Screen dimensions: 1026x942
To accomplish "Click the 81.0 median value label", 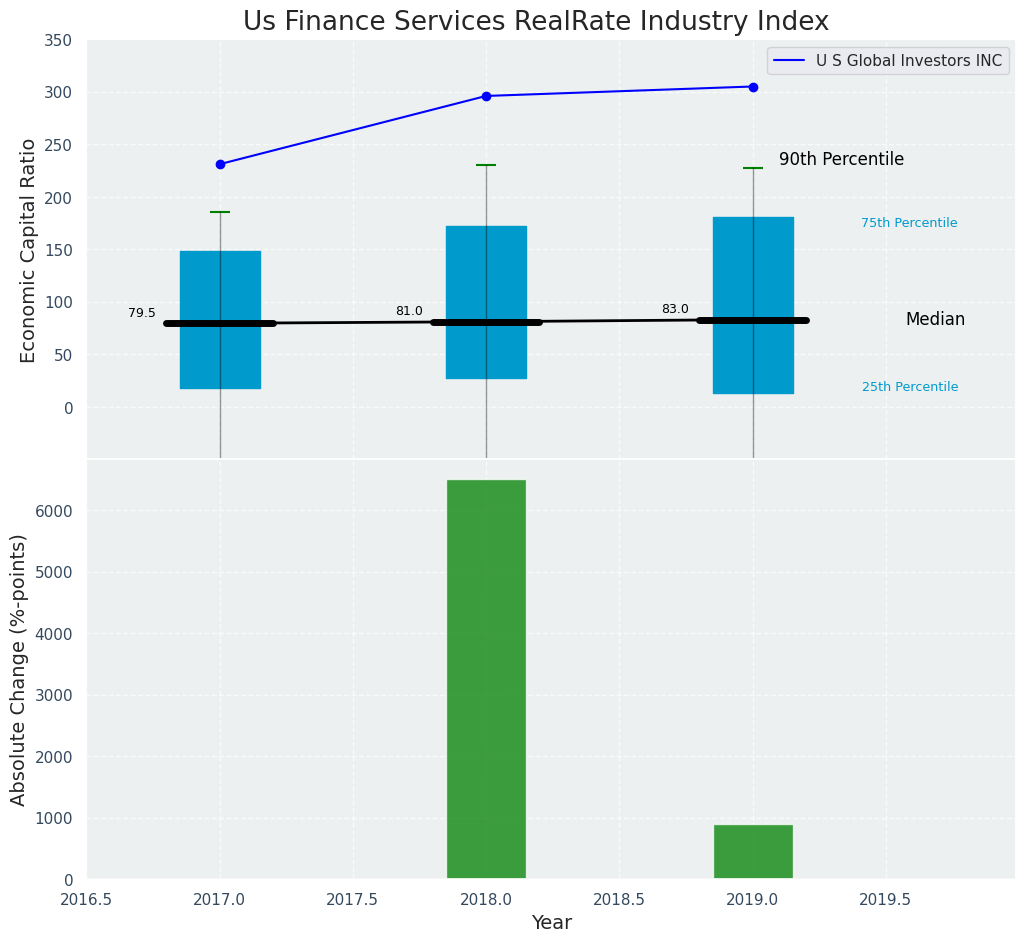I will [x=409, y=311].
